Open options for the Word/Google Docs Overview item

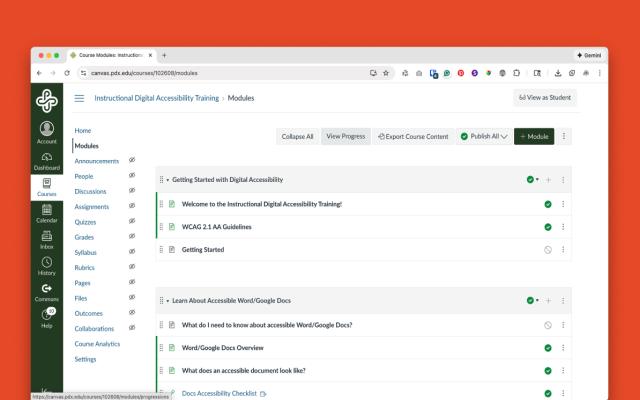[x=563, y=347]
